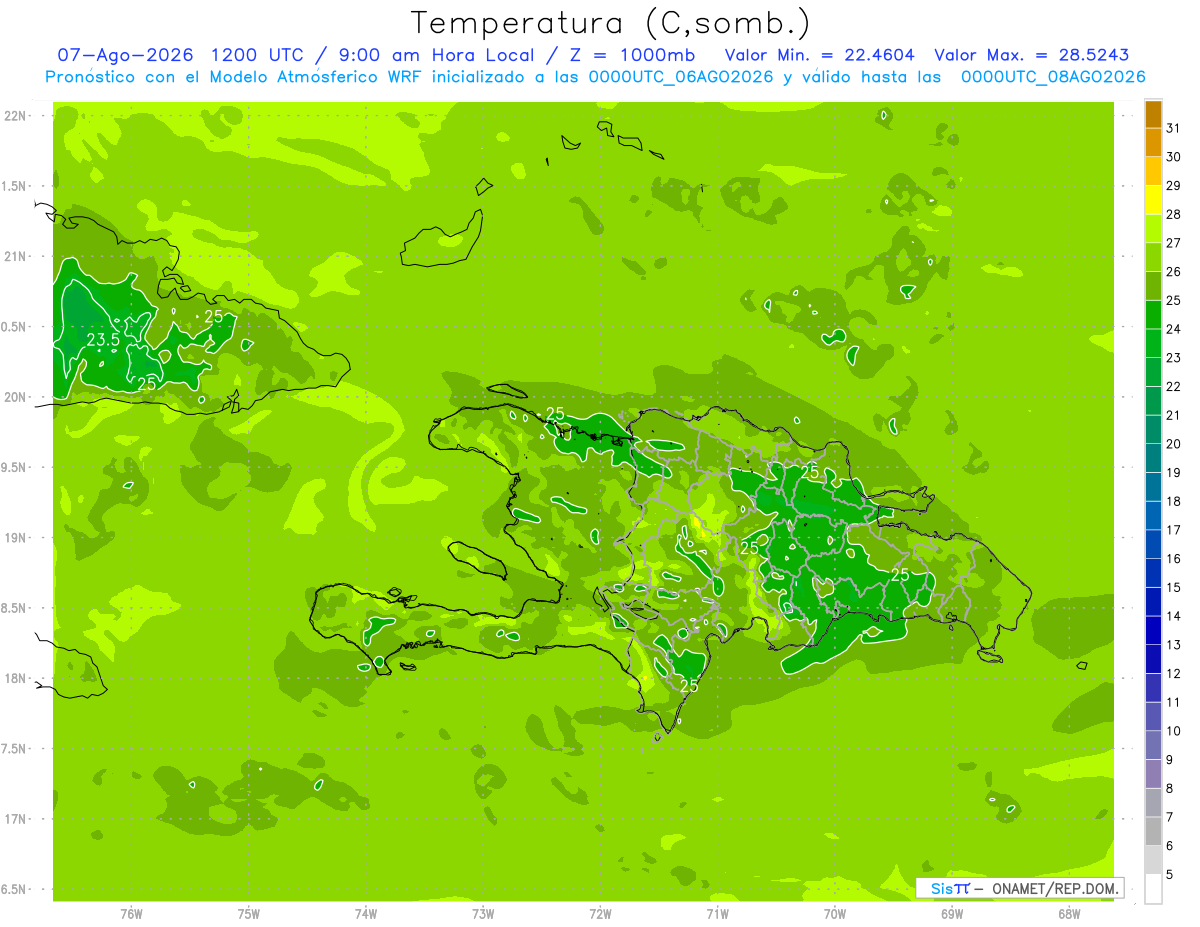
Task: Click the "0000UTC_08AGO2026" valid-until time
Action: 1052,77
